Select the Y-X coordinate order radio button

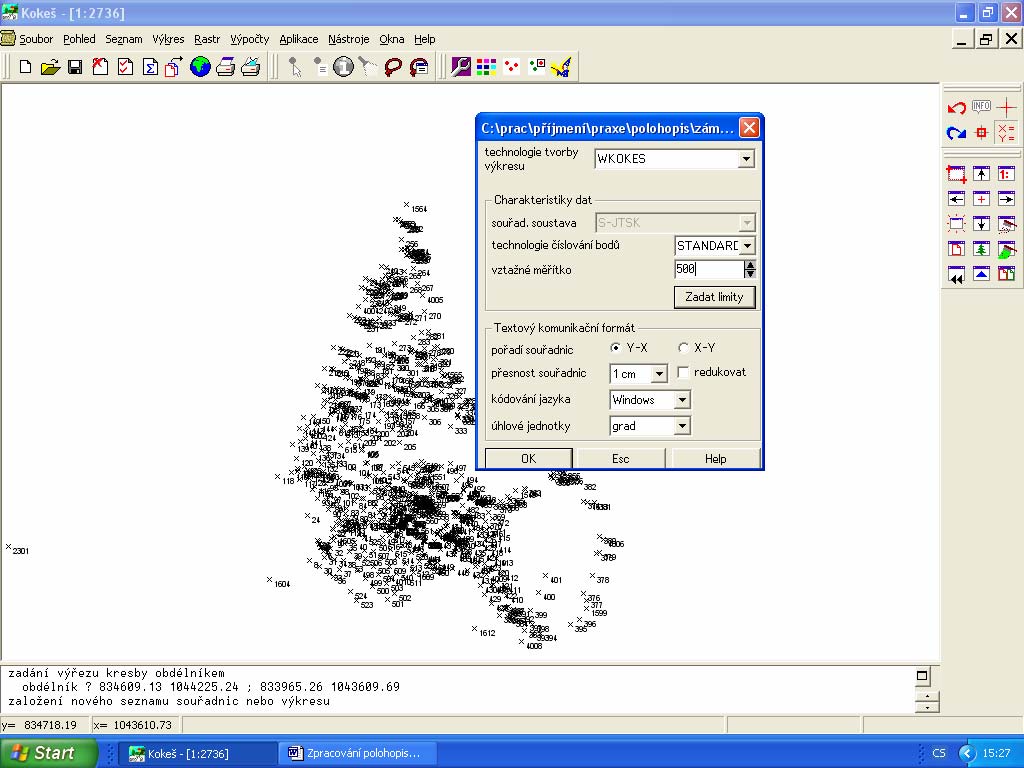615,347
